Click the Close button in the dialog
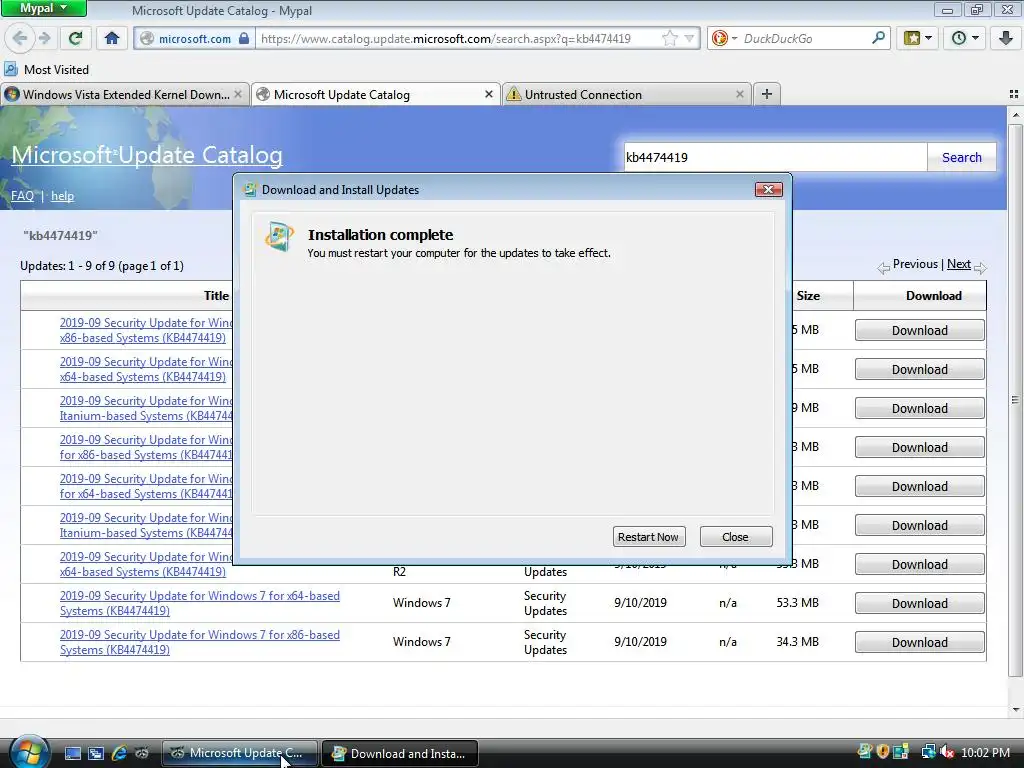The width and height of the screenshot is (1024, 768). click(735, 537)
